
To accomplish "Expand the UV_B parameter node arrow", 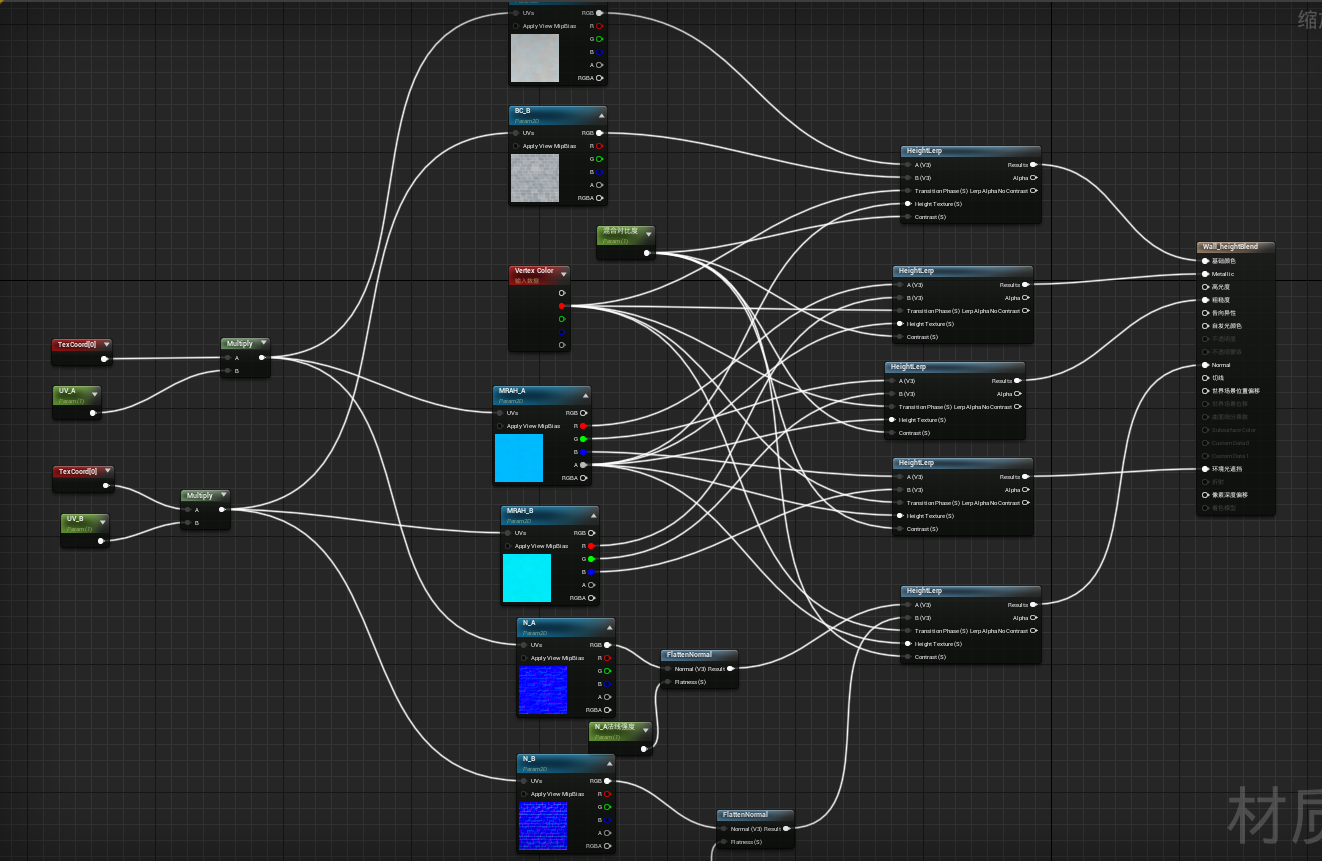I will point(103,522).
